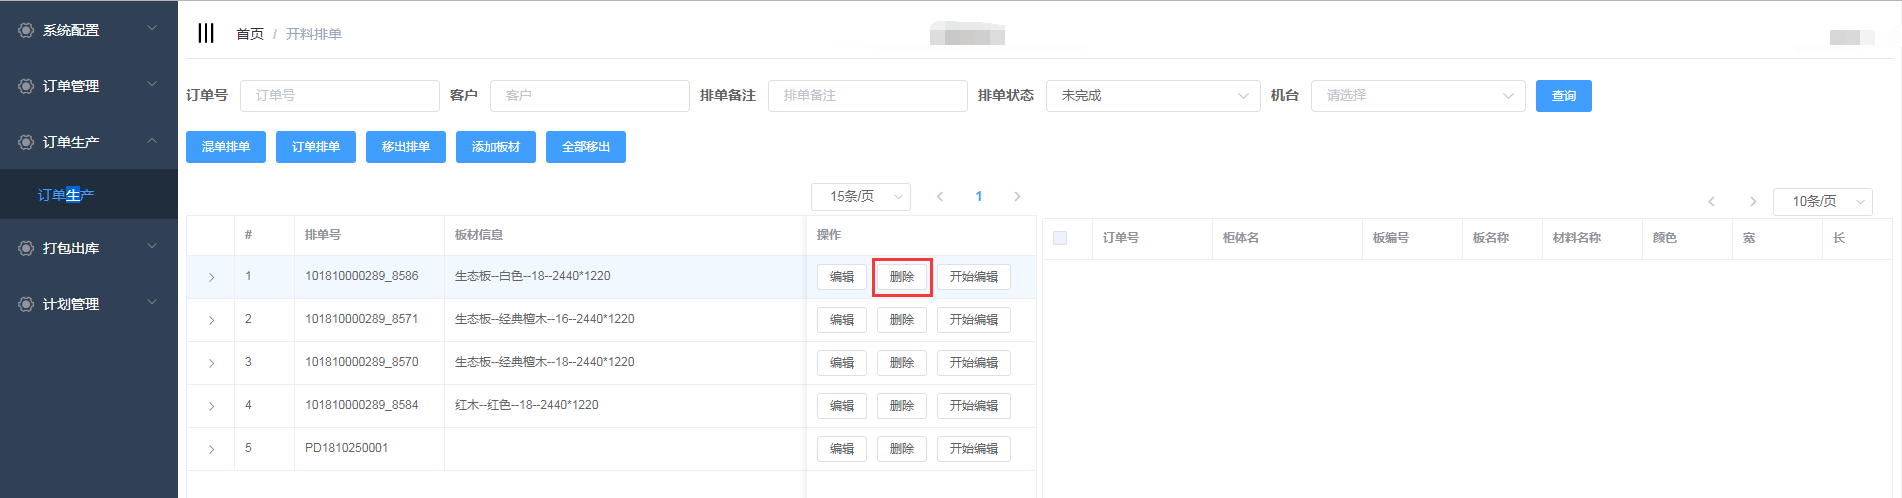
Task: Go to previous page in left table pagination
Action: (940, 196)
